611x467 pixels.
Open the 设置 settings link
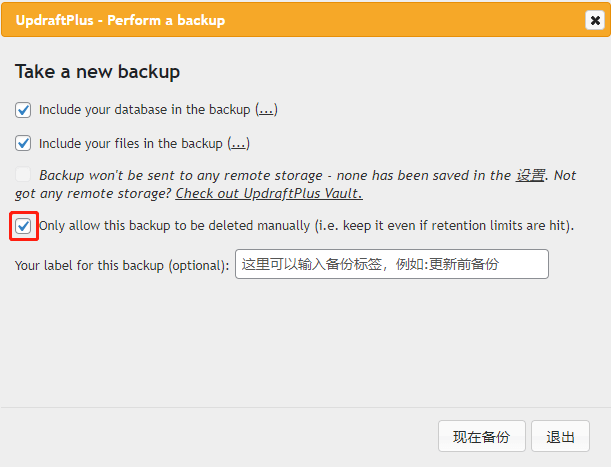coord(530,175)
